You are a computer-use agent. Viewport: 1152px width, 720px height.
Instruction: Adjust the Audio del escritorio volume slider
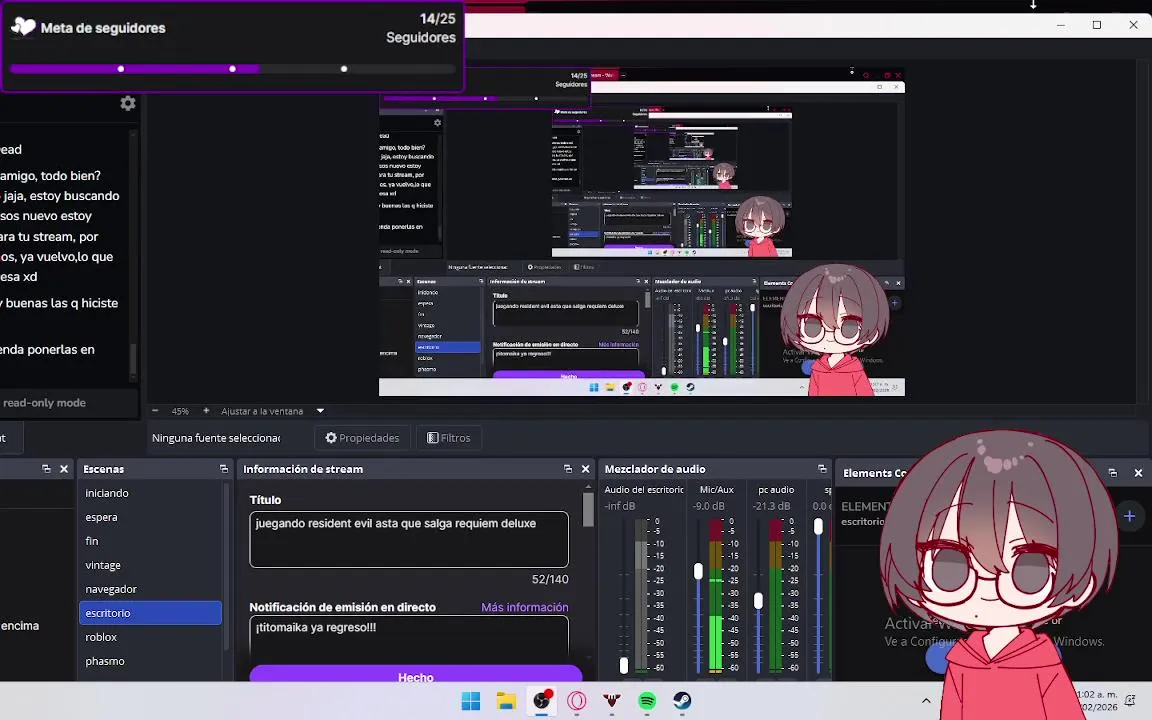[624, 666]
